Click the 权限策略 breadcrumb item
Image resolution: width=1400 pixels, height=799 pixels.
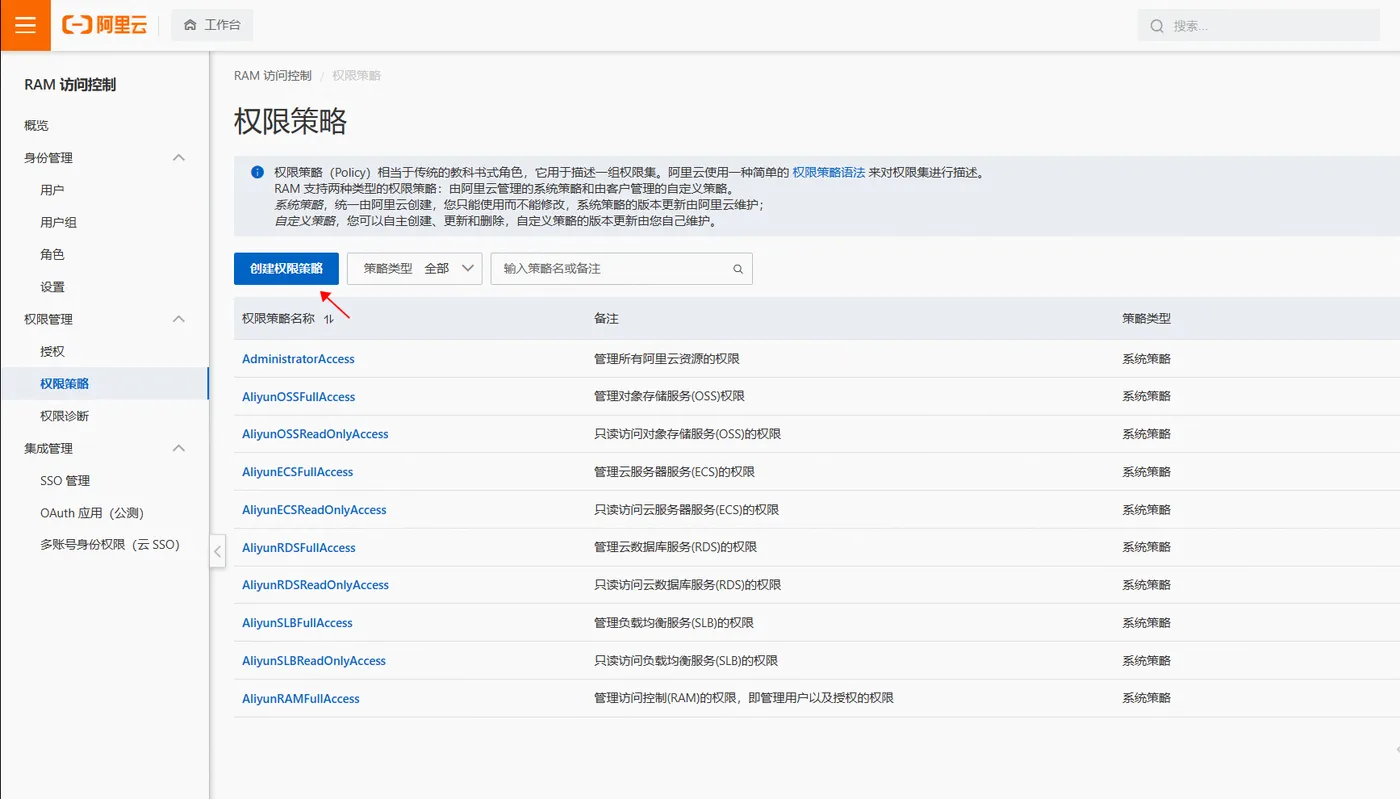pyautogui.click(x=356, y=76)
